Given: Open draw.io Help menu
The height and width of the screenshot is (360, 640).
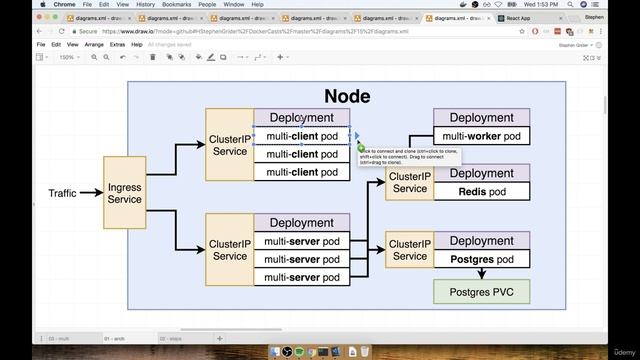Looking at the screenshot, I should [x=137, y=44].
